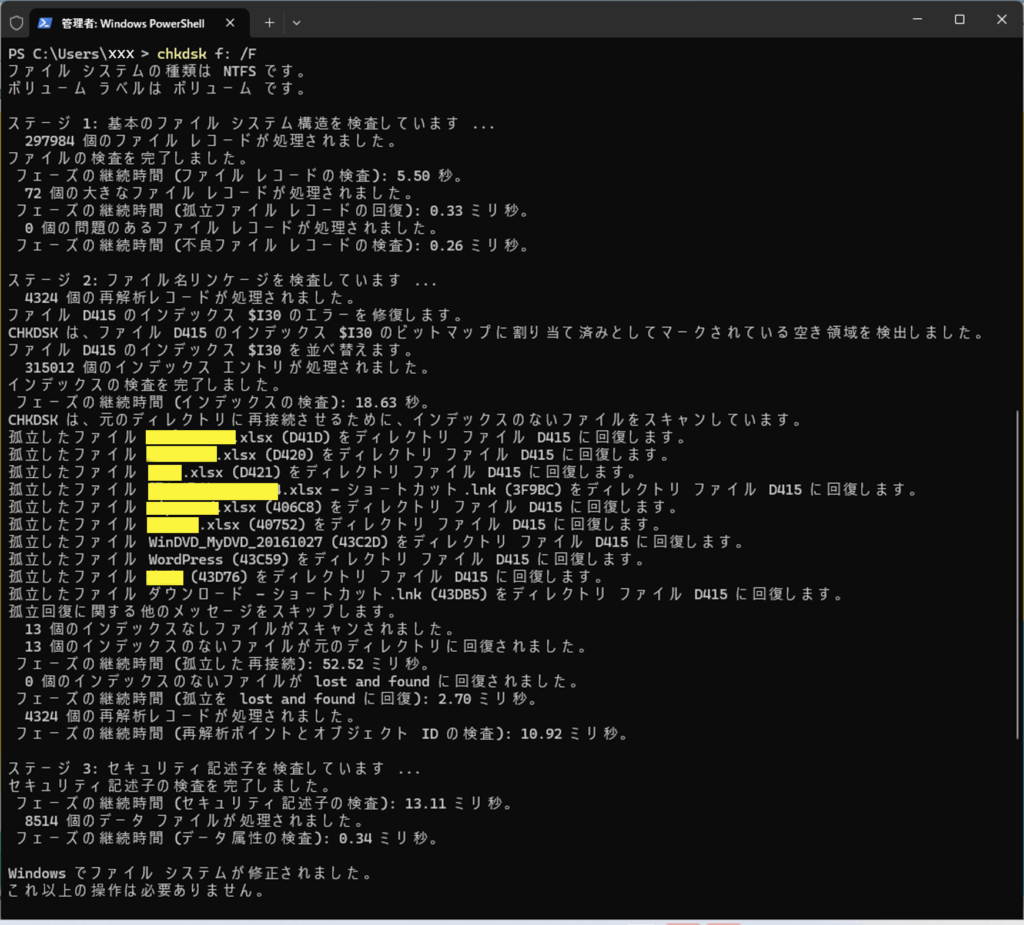Click the 'ステージ 3' heading line

(214, 768)
